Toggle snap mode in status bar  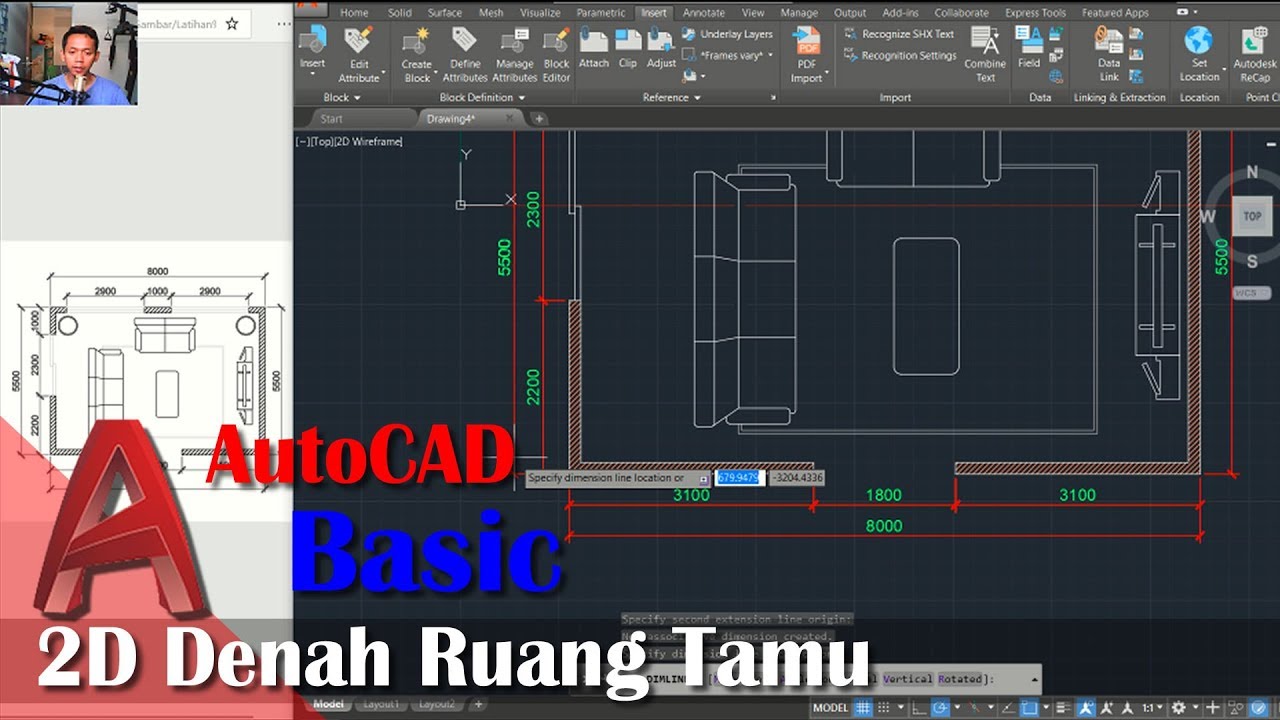[x=883, y=707]
